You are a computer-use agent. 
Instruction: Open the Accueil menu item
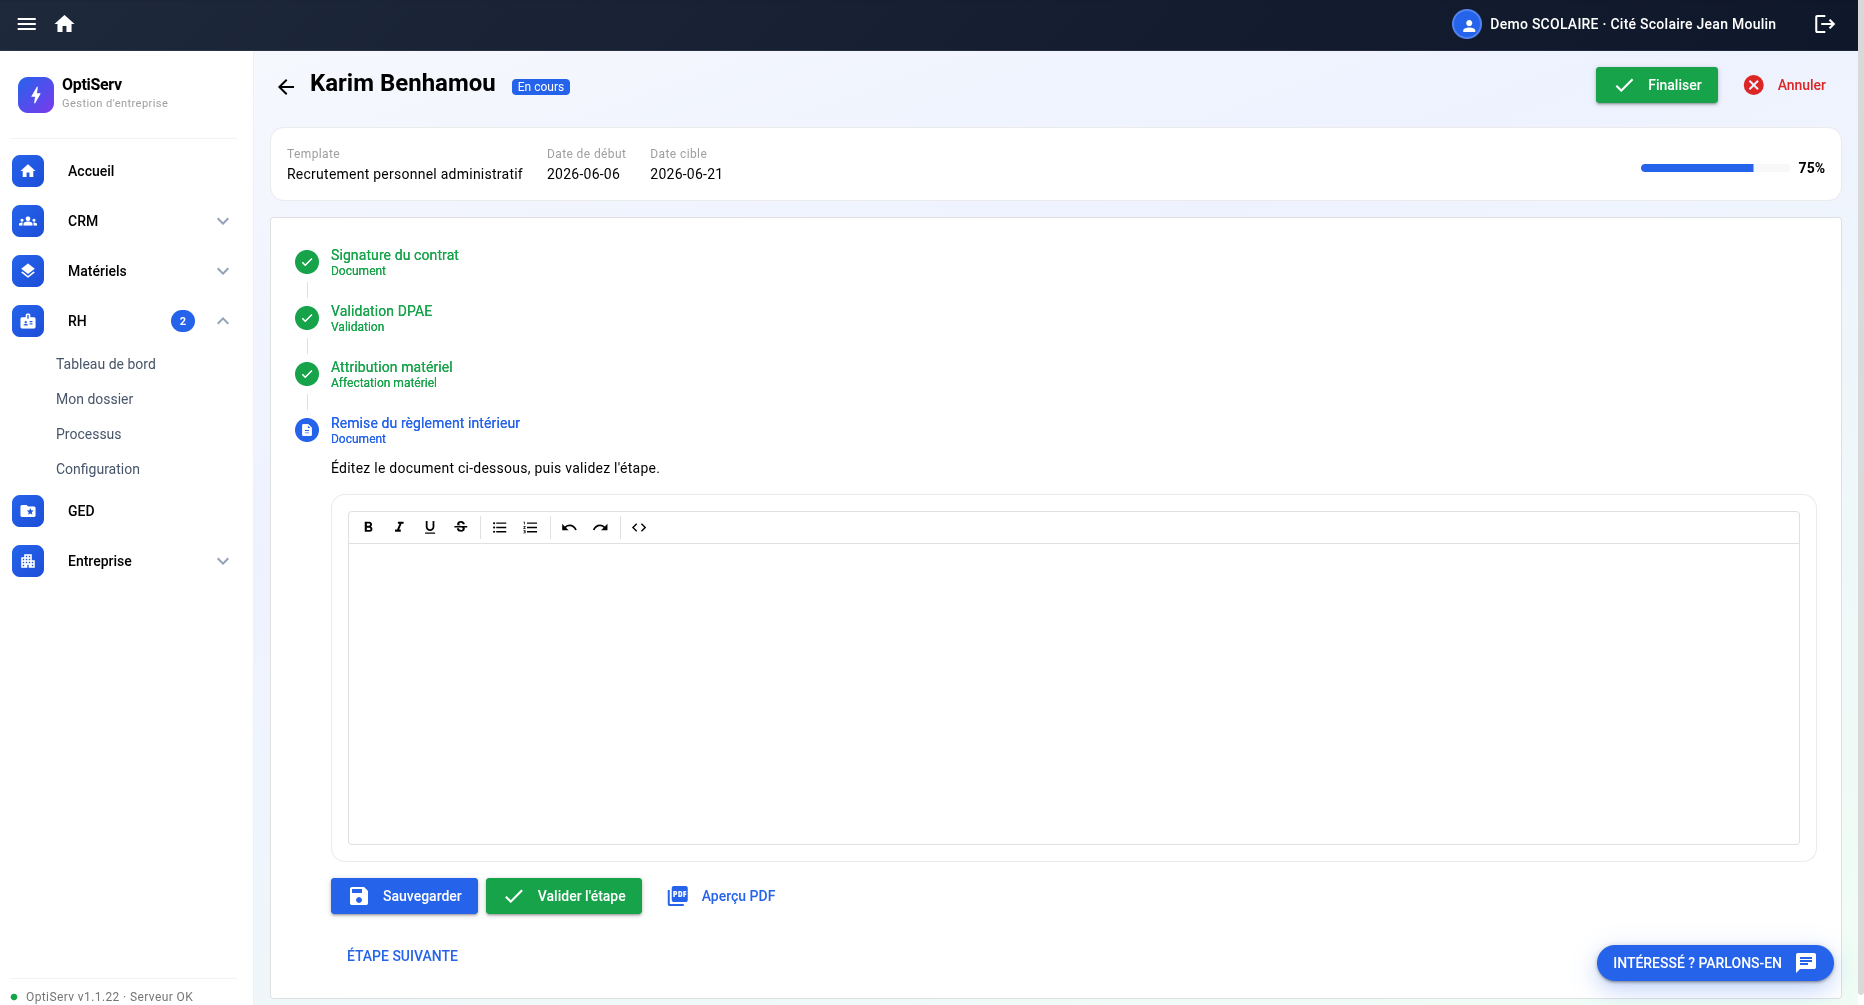[126, 171]
